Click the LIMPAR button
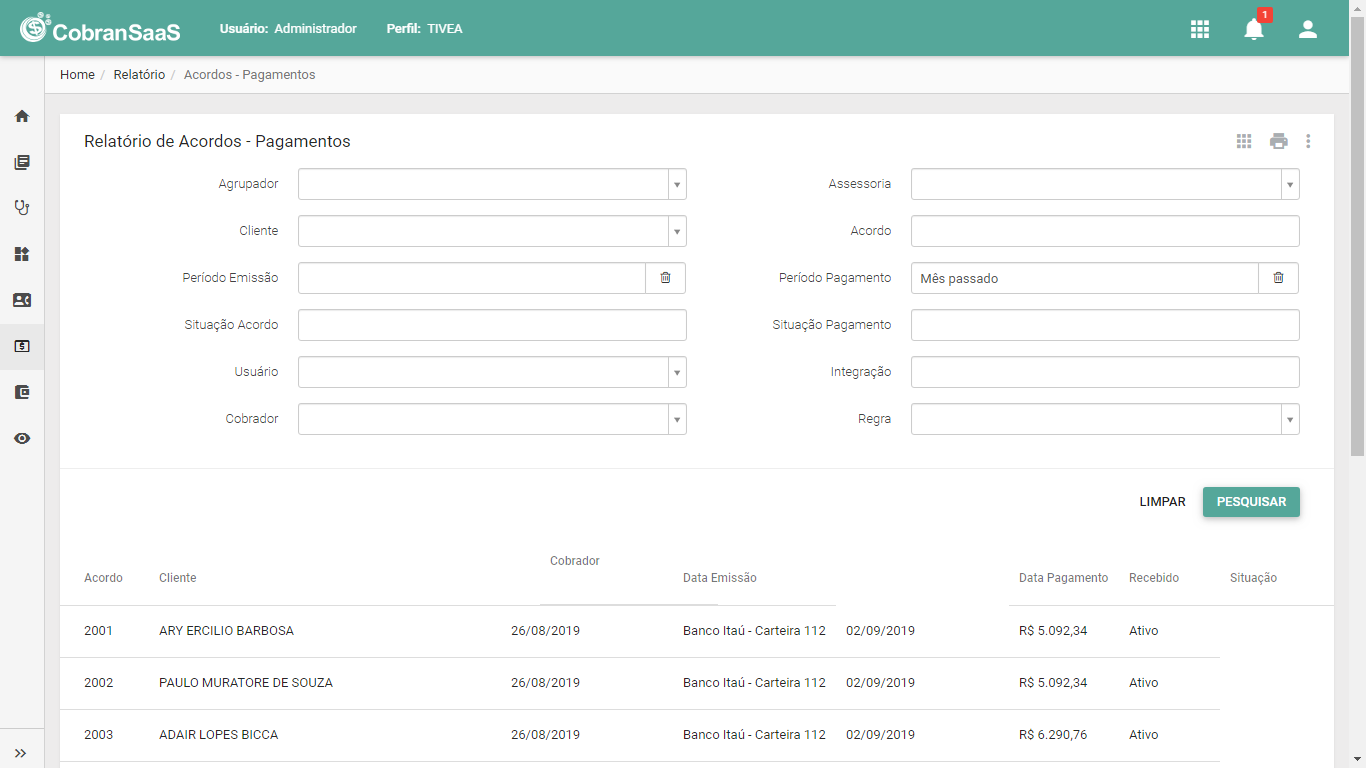The width and height of the screenshot is (1366, 768). [1162, 502]
